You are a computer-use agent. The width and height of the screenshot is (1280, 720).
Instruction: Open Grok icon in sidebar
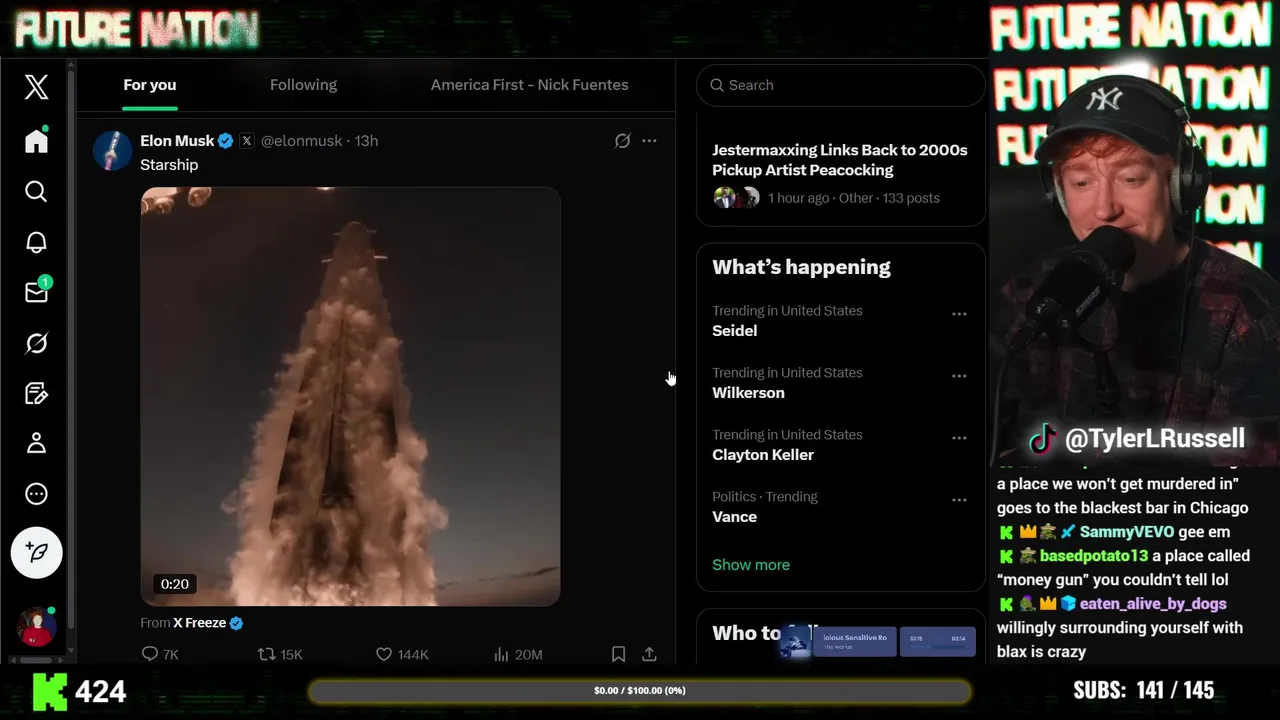[x=36, y=343]
